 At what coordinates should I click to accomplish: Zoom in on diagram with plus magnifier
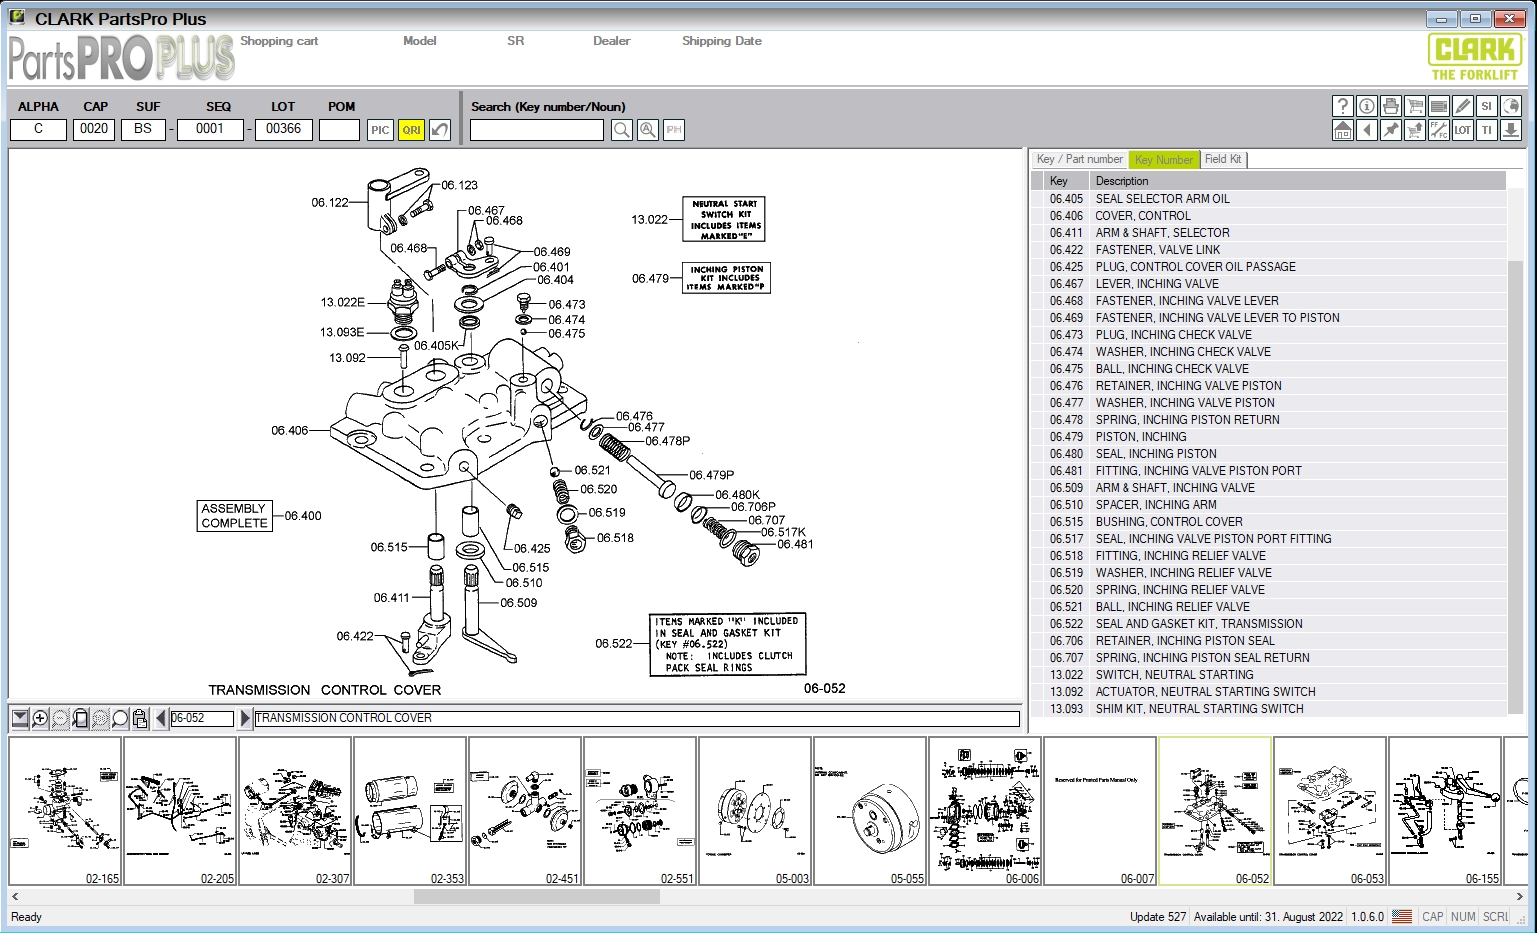tap(40, 718)
